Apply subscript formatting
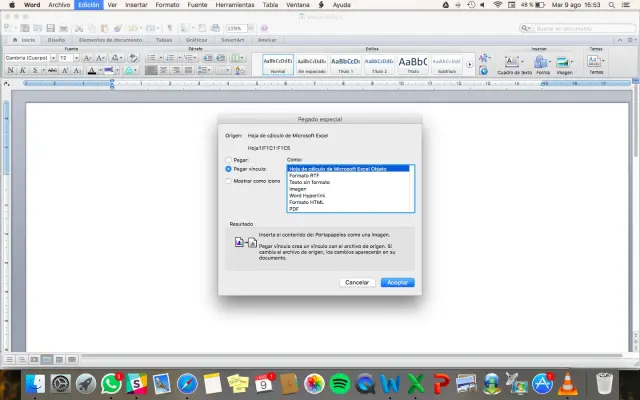This screenshot has width=640, height=400. (x=77, y=70)
